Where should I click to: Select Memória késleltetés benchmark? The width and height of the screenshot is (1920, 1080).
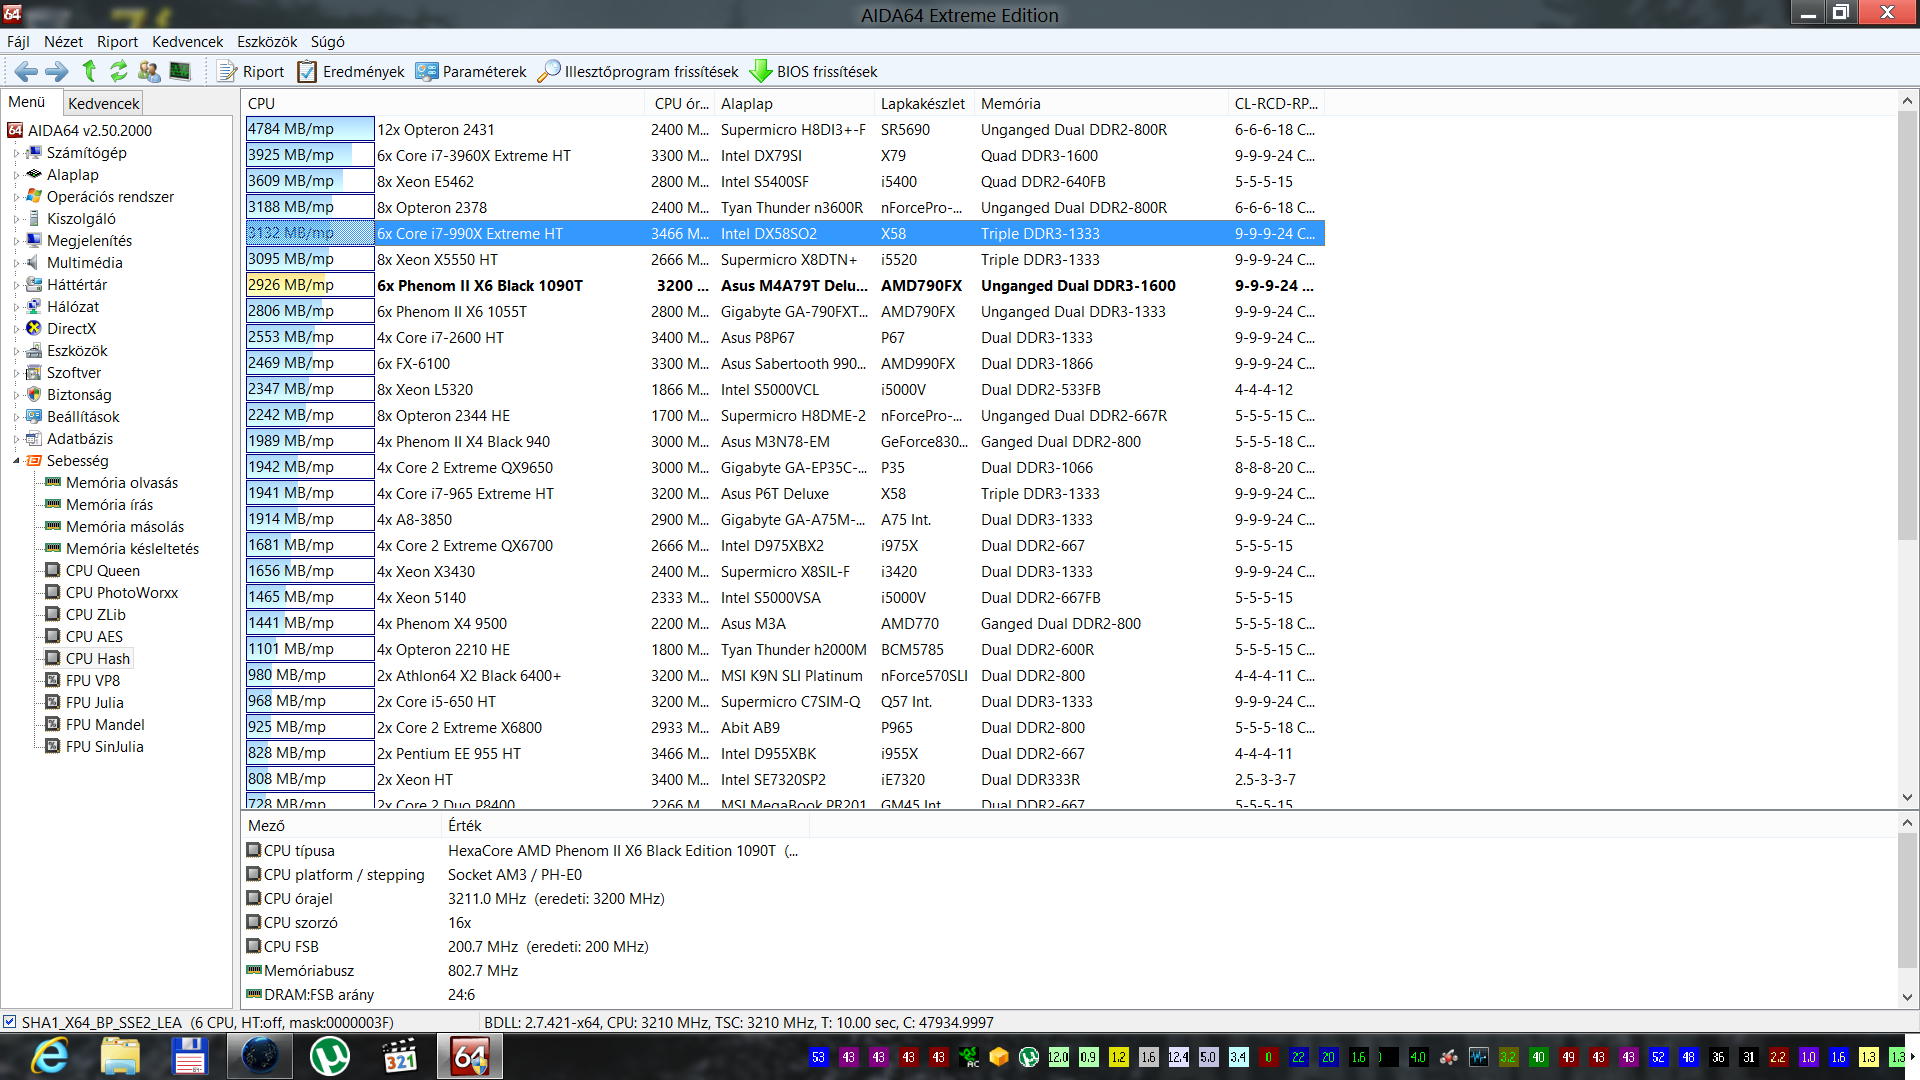pos(132,549)
